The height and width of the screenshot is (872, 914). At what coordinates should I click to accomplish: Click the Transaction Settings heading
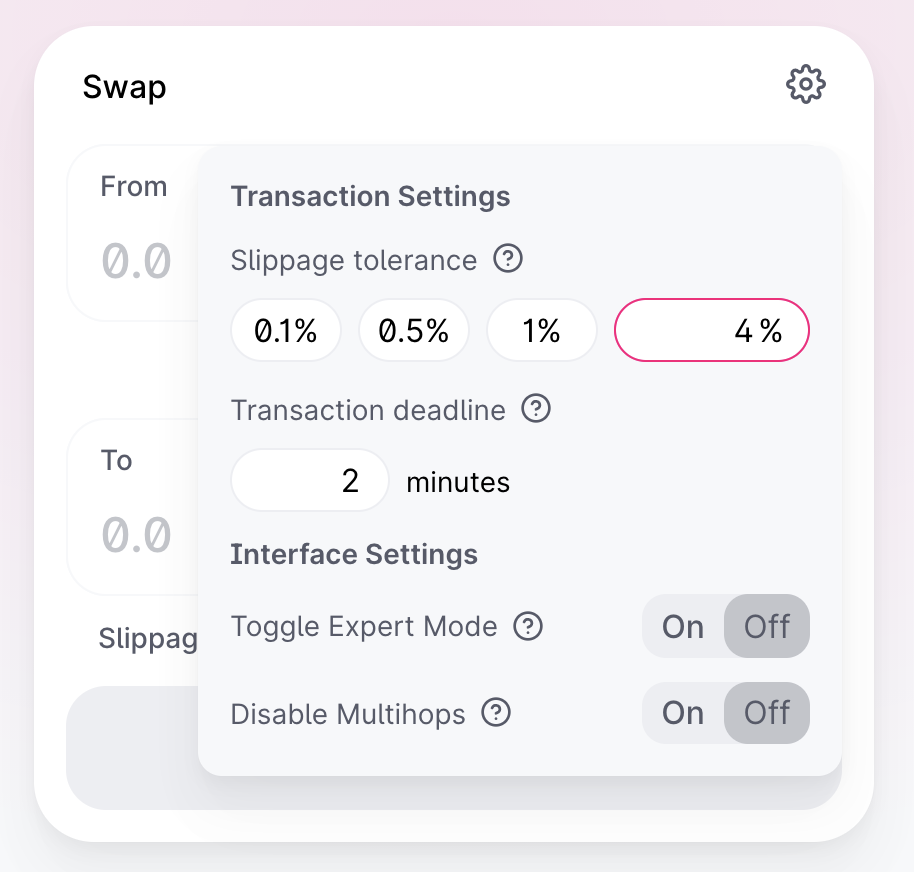click(x=370, y=196)
